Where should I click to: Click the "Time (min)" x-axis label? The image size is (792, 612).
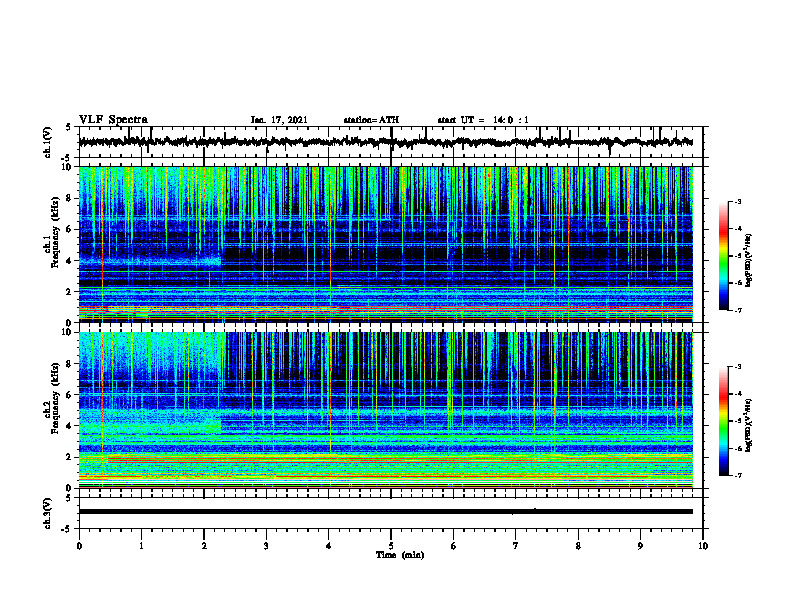coord(400,555)
